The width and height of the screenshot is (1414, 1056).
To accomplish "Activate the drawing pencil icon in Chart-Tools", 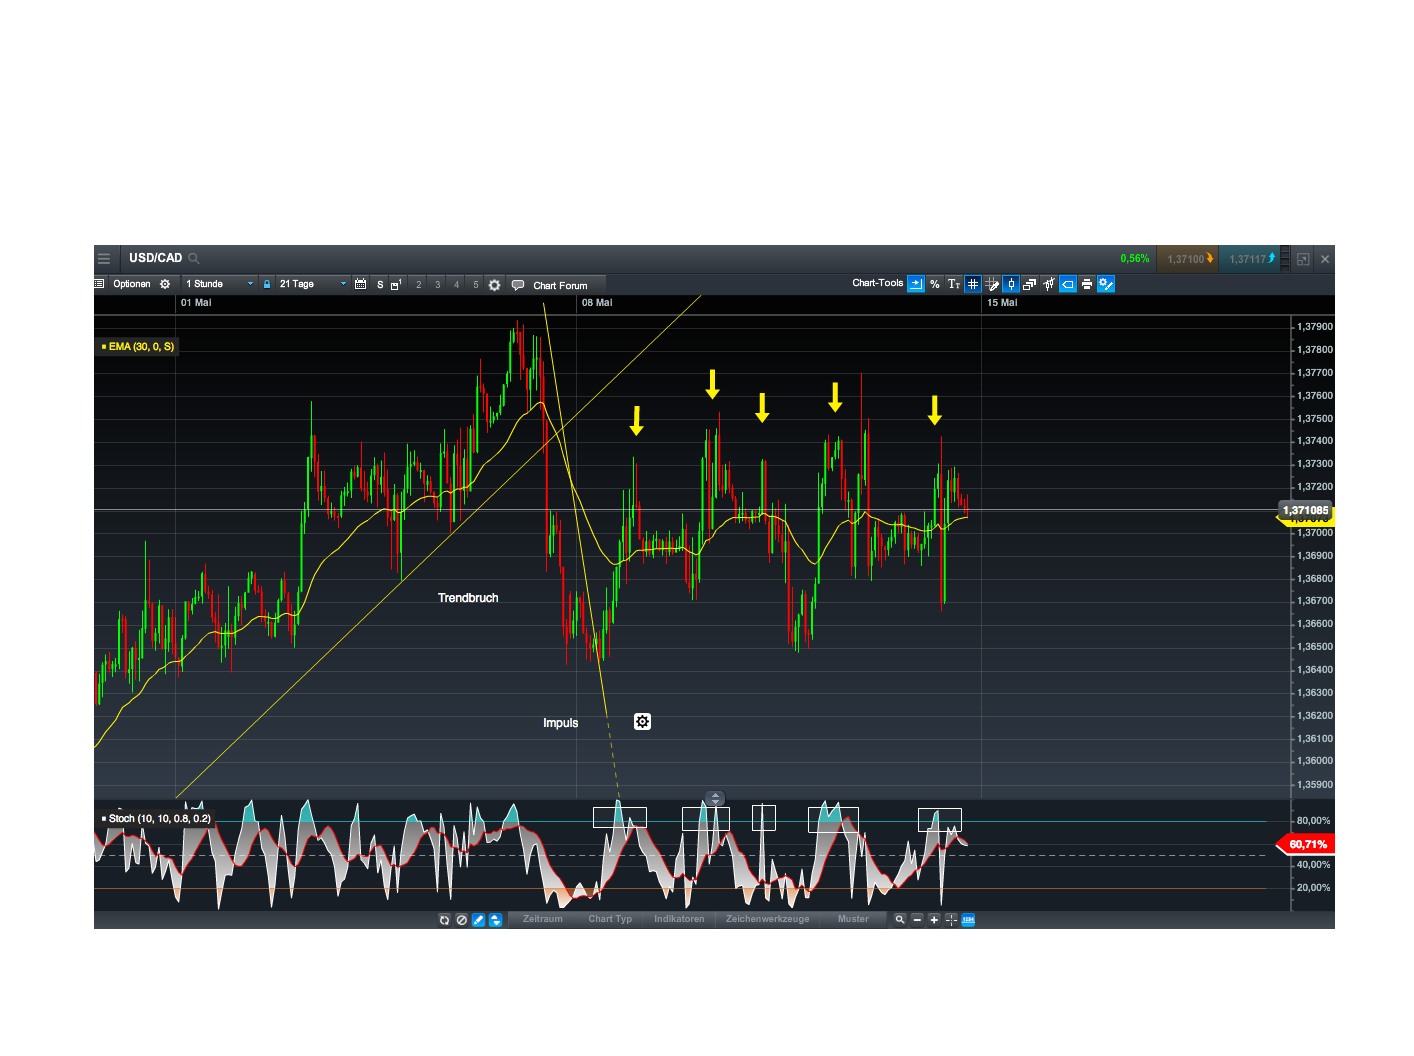I will point(992,284).
